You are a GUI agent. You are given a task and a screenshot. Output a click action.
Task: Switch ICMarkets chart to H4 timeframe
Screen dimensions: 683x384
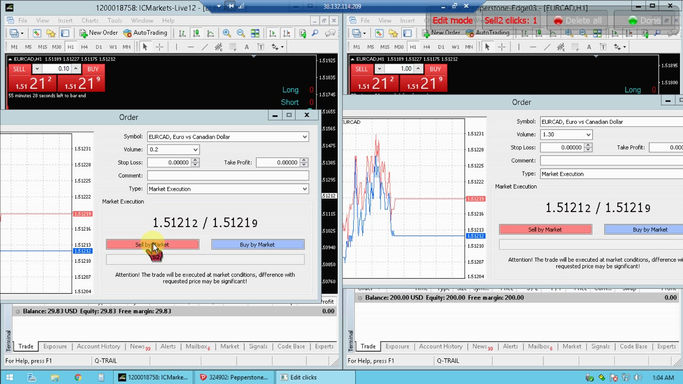click(x=85, y=47)
